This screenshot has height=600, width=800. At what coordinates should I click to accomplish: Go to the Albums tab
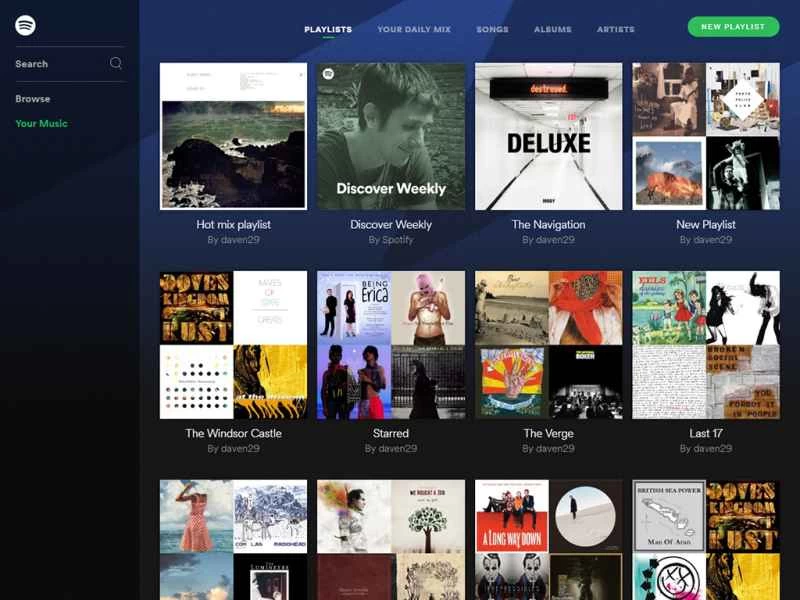click(553, 30)
